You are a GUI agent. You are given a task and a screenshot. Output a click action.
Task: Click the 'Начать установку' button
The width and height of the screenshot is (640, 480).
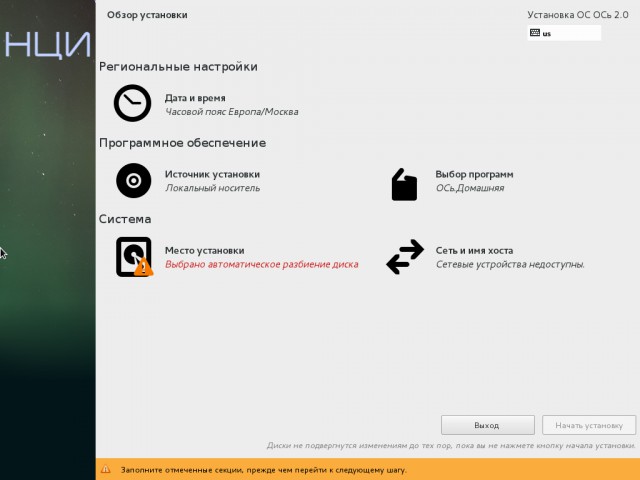(x=589, y=425)
